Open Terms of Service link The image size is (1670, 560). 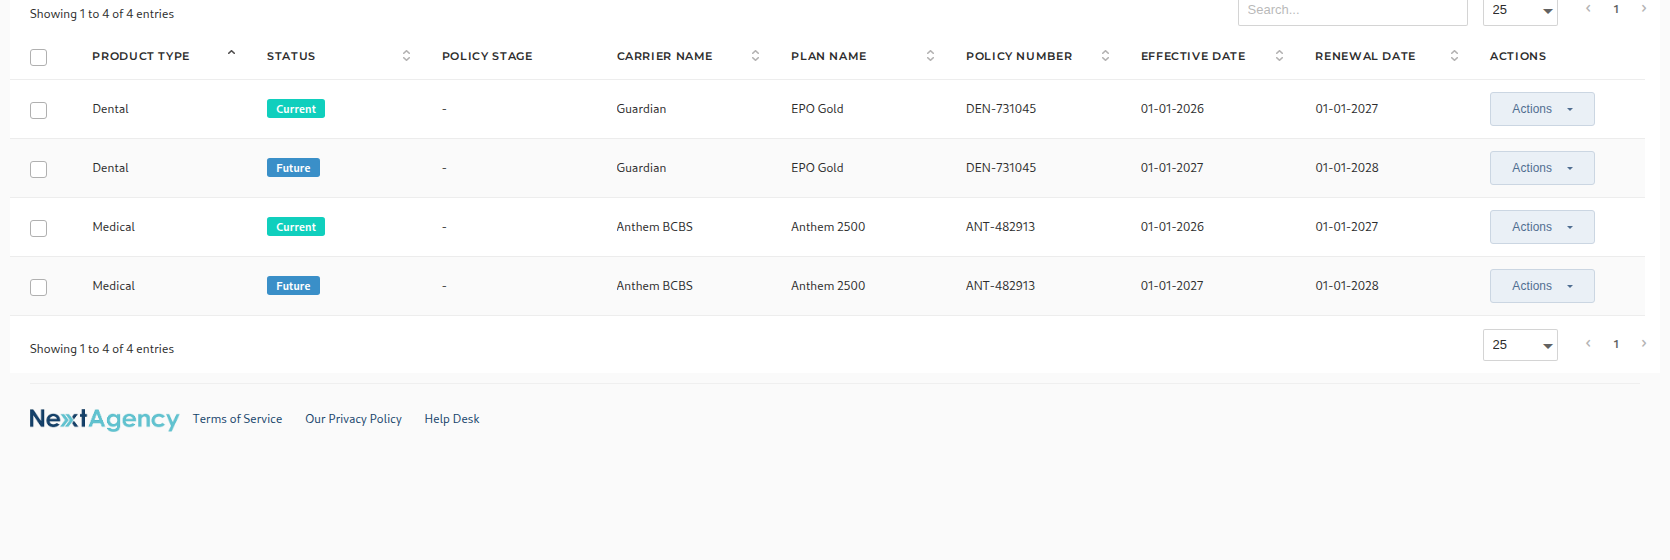[x=237, y=419]
